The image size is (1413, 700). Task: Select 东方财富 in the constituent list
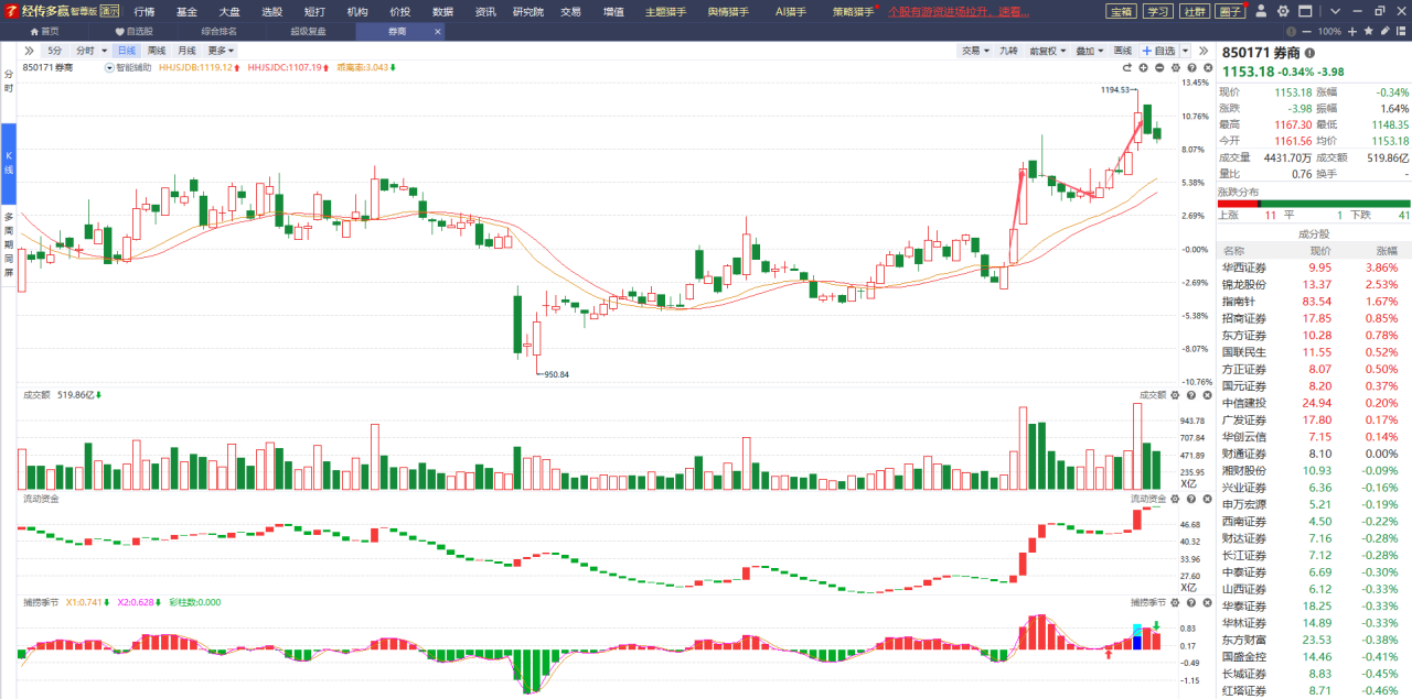(1314, 640)
